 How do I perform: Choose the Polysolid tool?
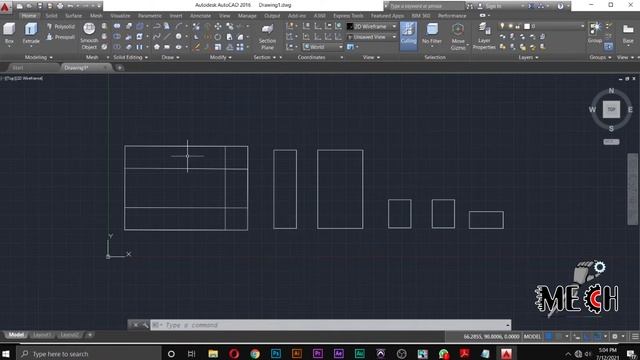[x=60, y=27]
